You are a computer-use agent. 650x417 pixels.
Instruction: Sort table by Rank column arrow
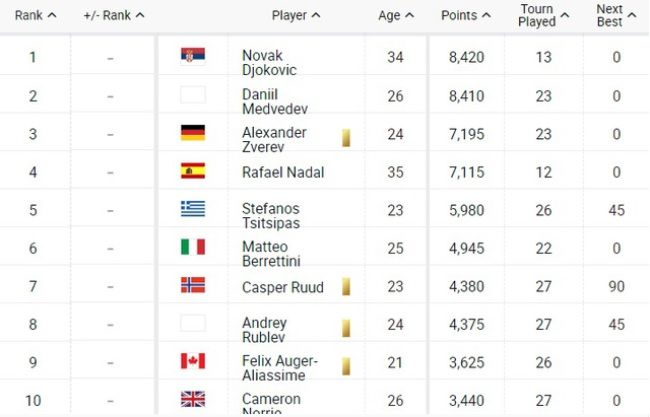pos(52,15)
